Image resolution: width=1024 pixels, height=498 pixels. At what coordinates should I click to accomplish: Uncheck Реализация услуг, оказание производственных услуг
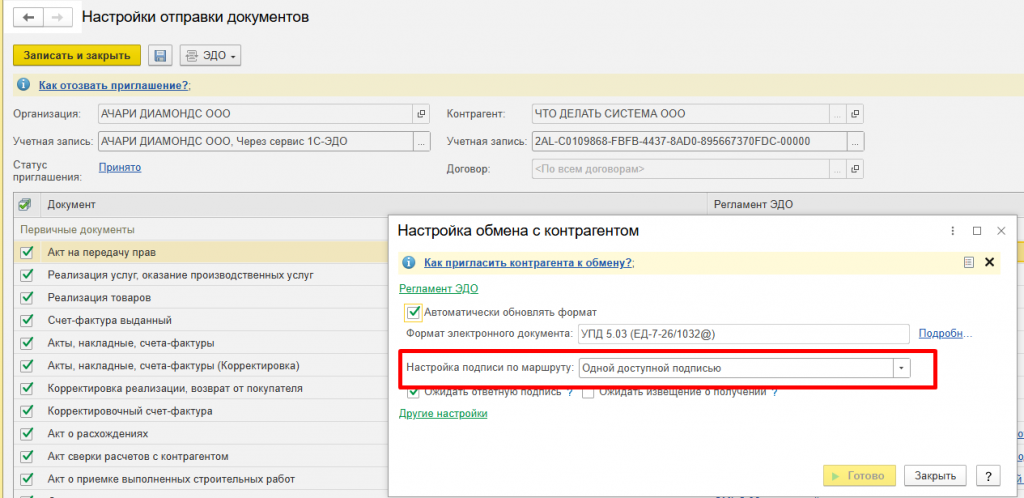(x=27, y=275)
